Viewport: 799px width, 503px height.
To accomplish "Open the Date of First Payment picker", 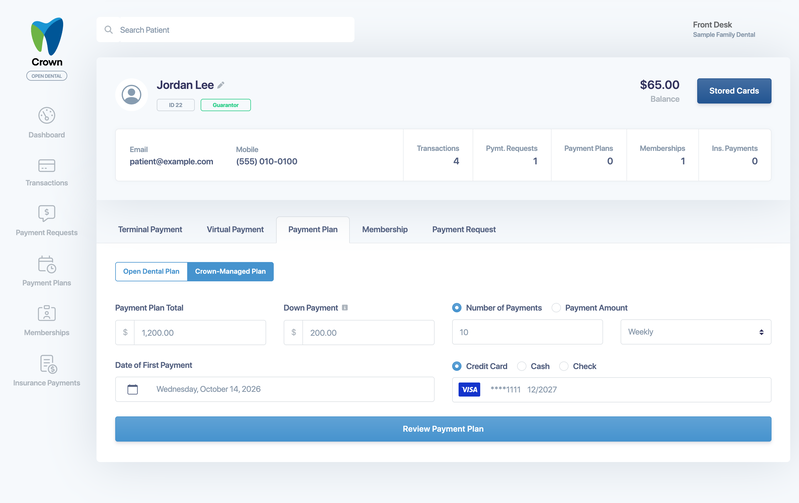I will [x=275, y=389].
